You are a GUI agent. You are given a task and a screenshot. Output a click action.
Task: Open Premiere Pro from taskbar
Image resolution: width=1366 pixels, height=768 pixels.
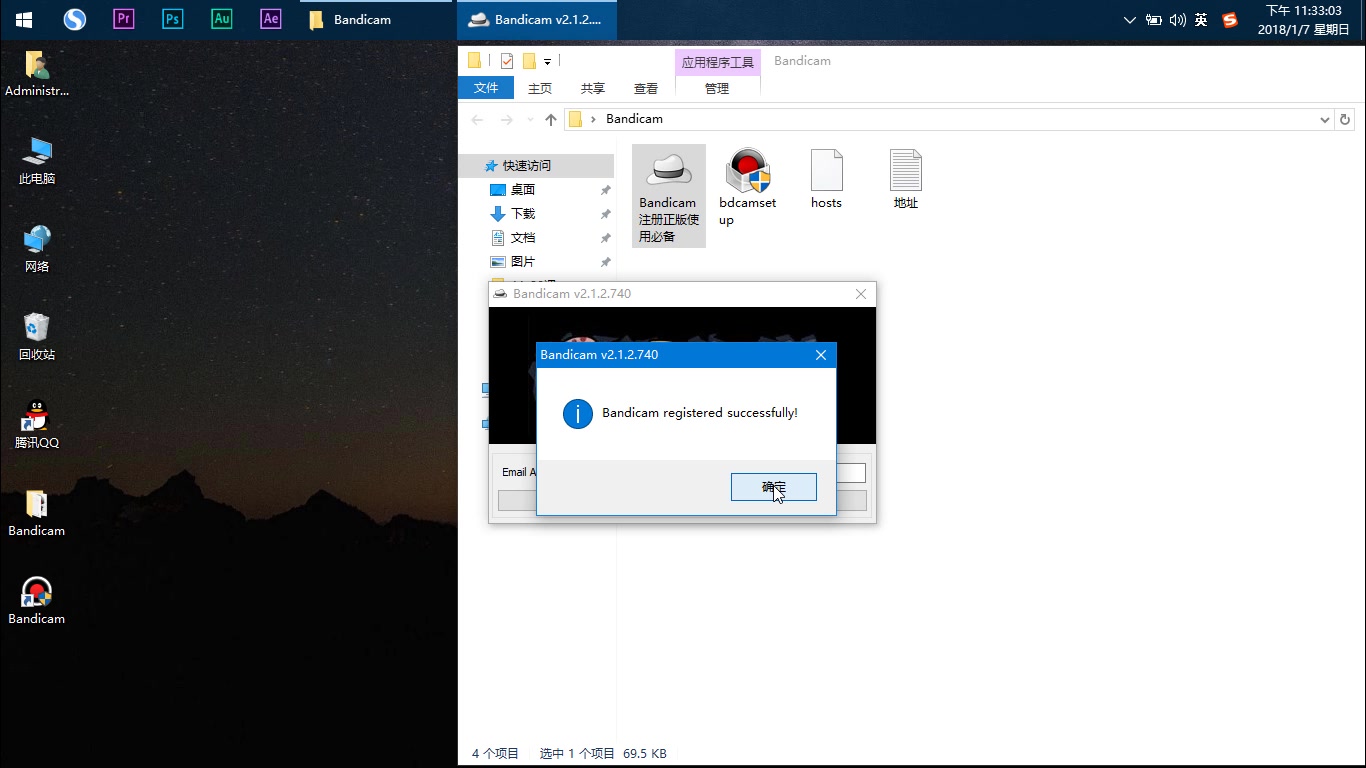click(123, 19)
